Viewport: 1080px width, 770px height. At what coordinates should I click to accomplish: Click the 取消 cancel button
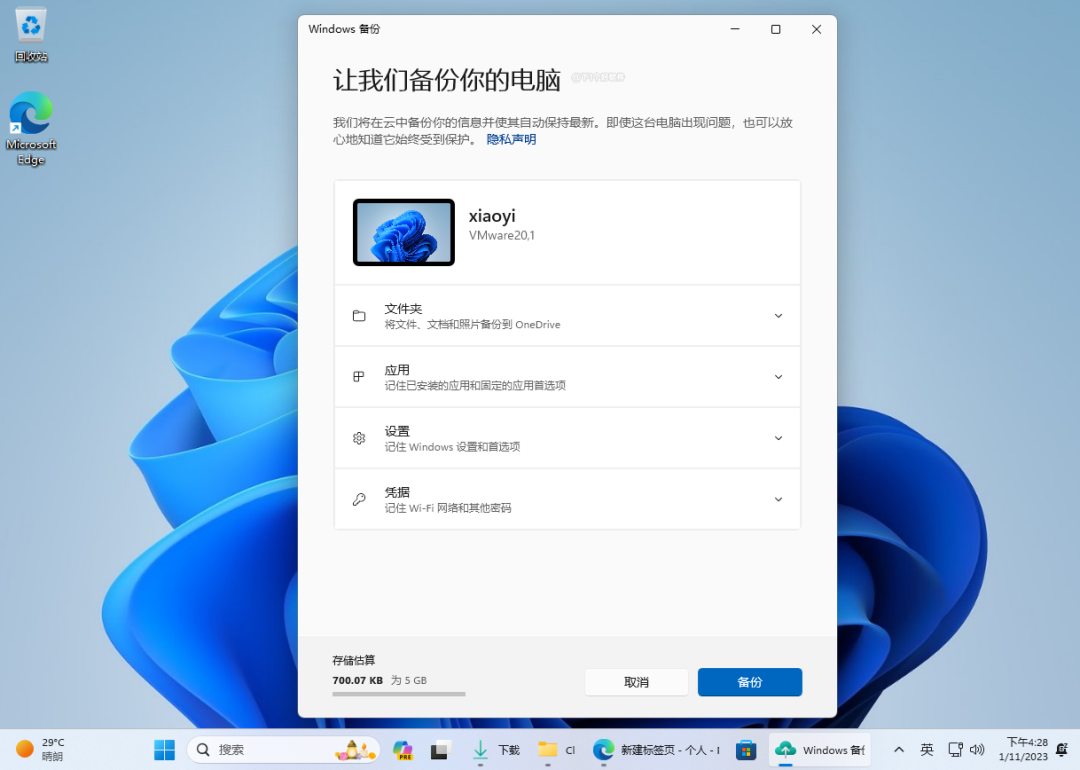click(x=636, y=682)
